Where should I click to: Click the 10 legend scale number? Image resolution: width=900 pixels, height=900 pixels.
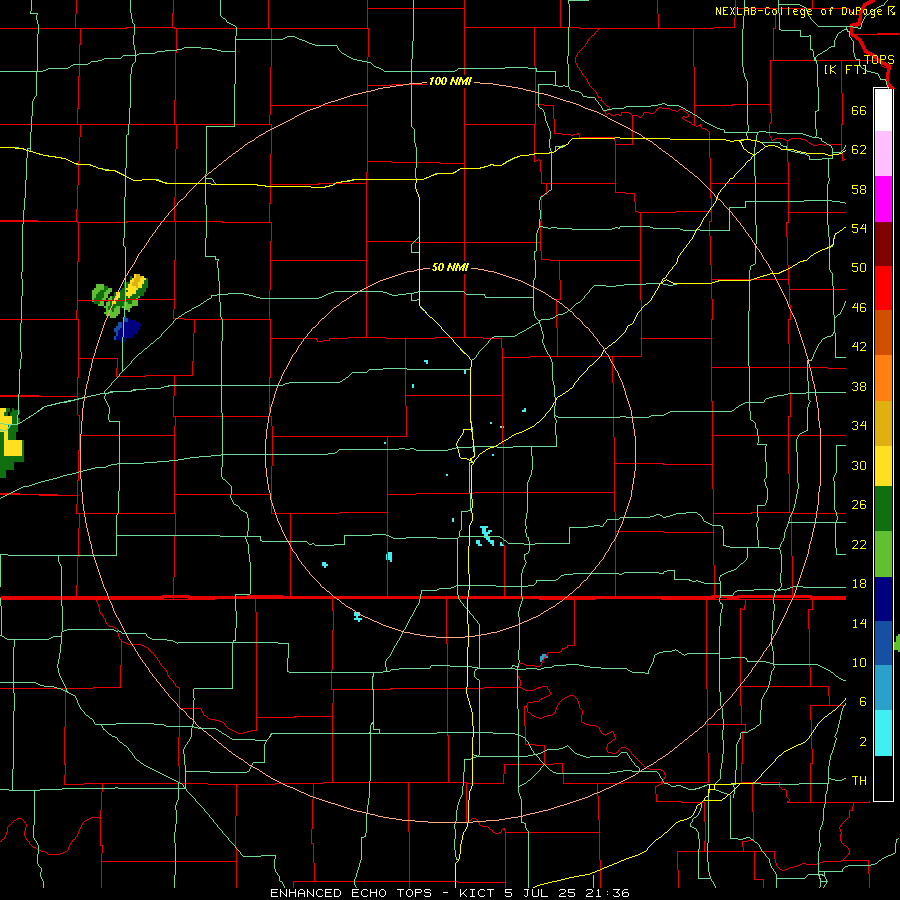pyautogui.click(x=859, y=663)
